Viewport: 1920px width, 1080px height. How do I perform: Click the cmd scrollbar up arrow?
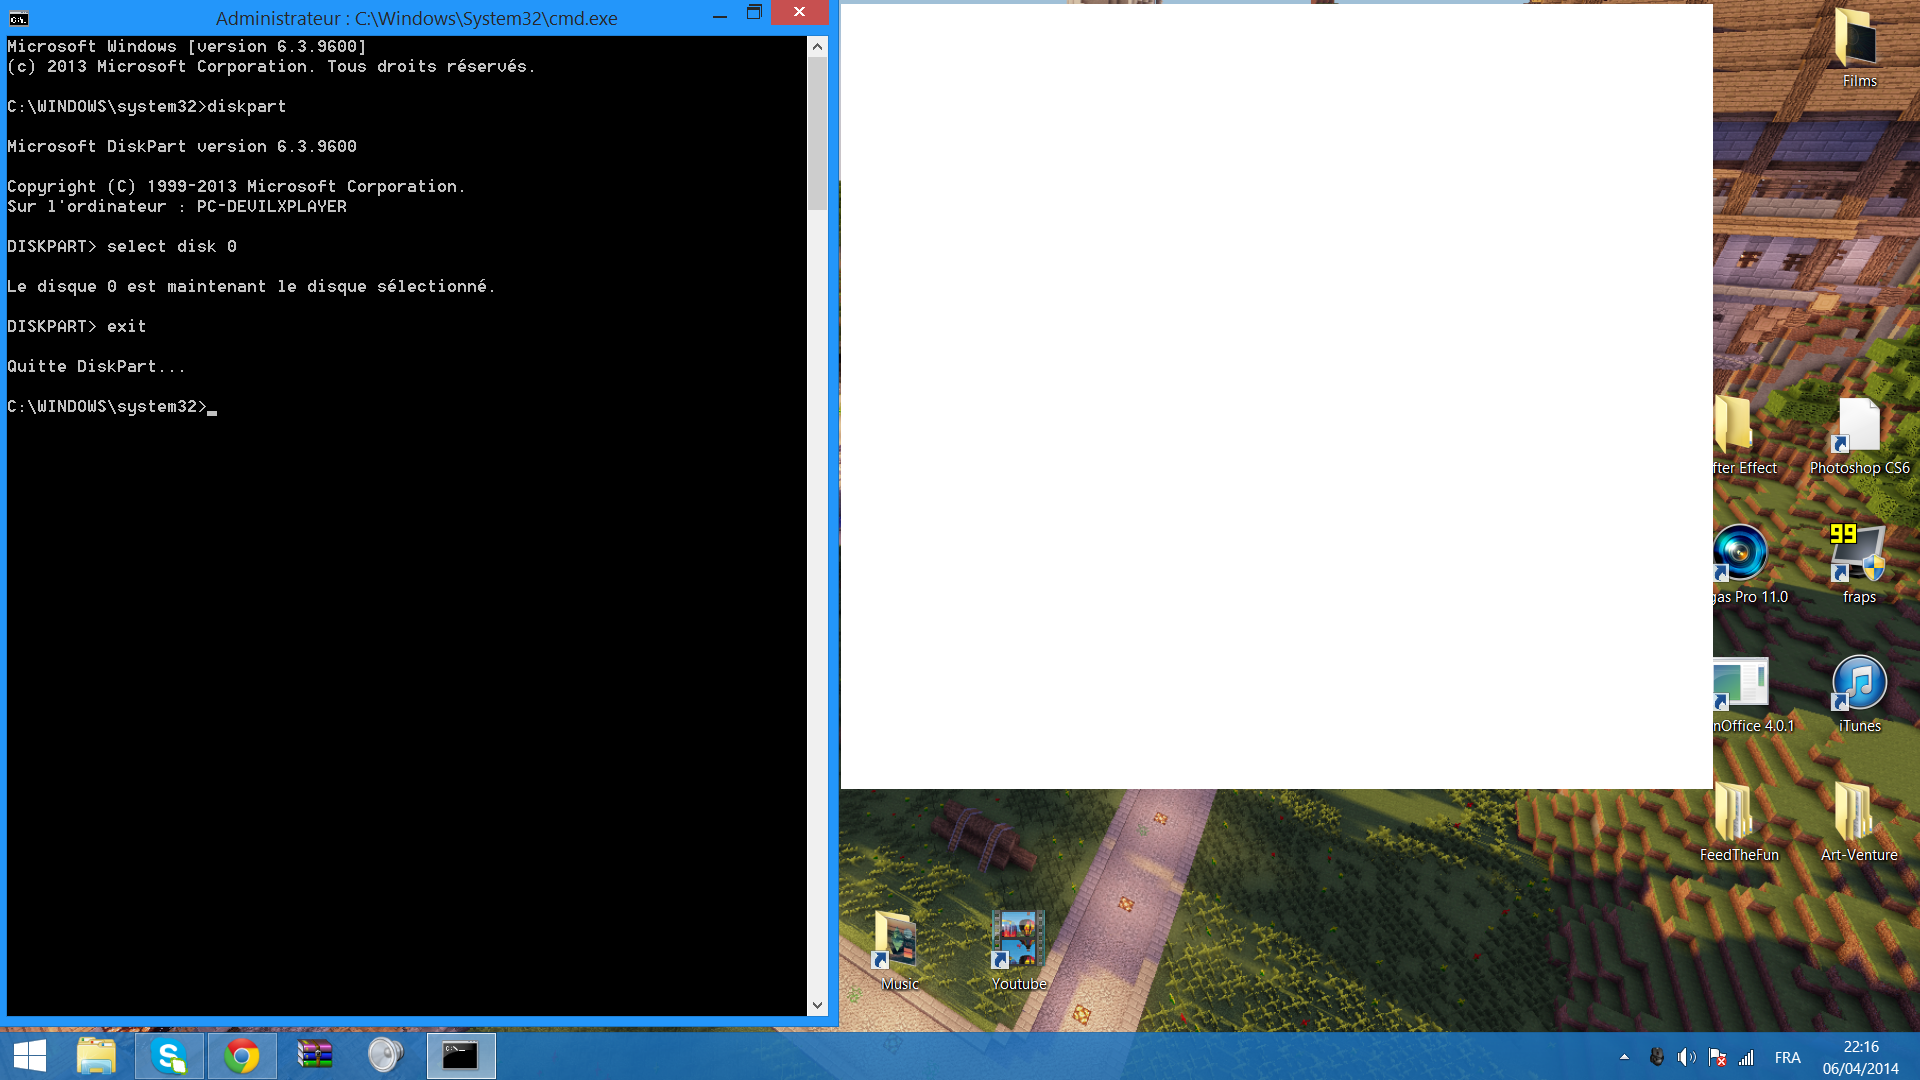click(x=817, y=46)
